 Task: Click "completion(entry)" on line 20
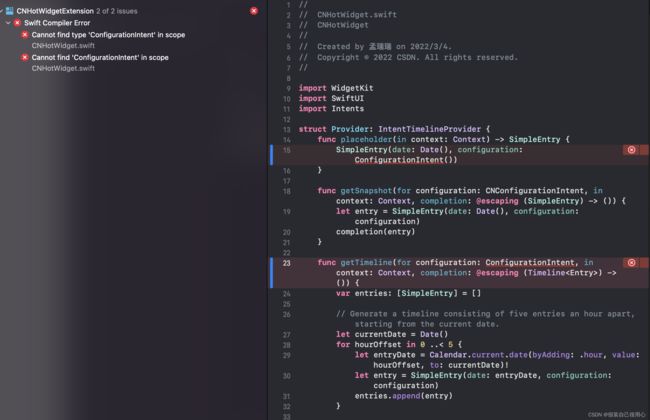coord(375,232)
